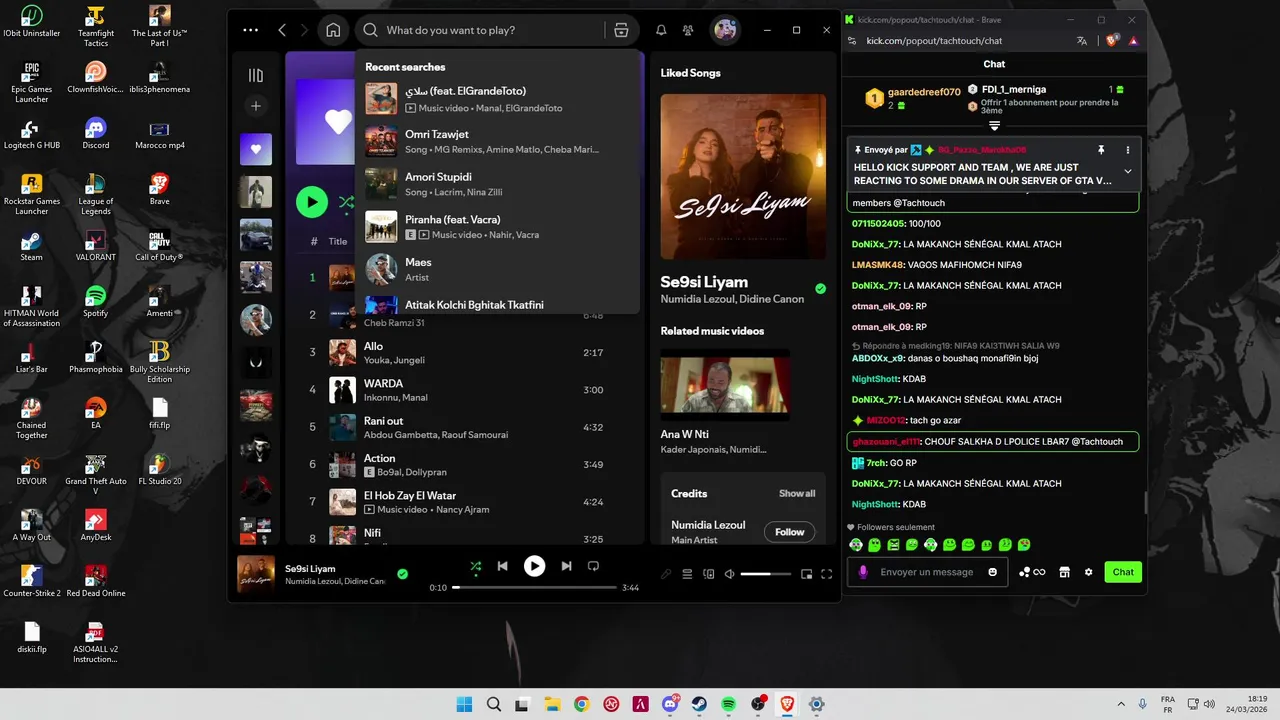The height and width of the screenshot is (720, 1280).
Task: Skip to previous track
Action: click(x=503, y=566)
